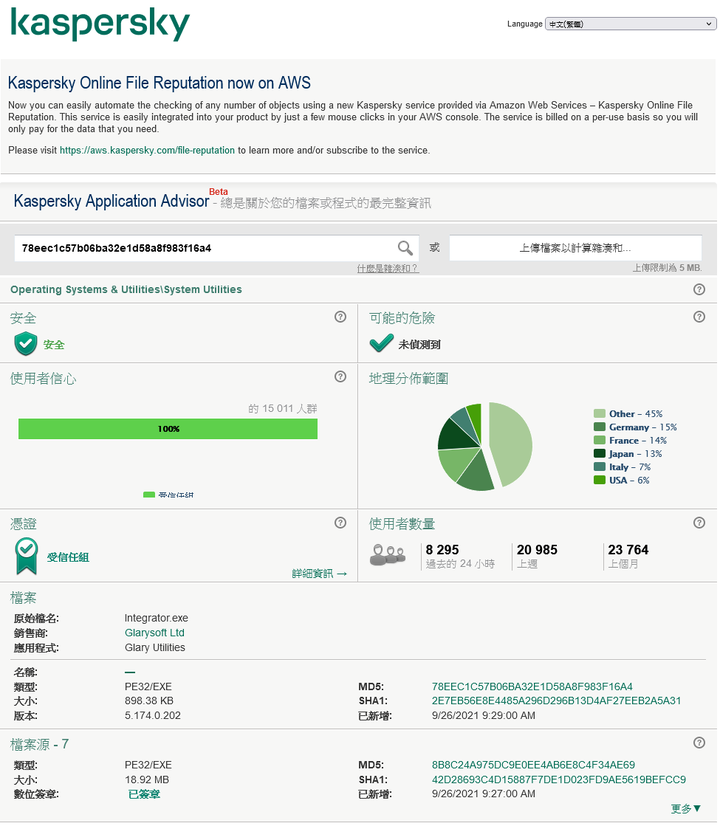
Task: Click help icon in the 檔案源 section
Action: coord(699,743)
